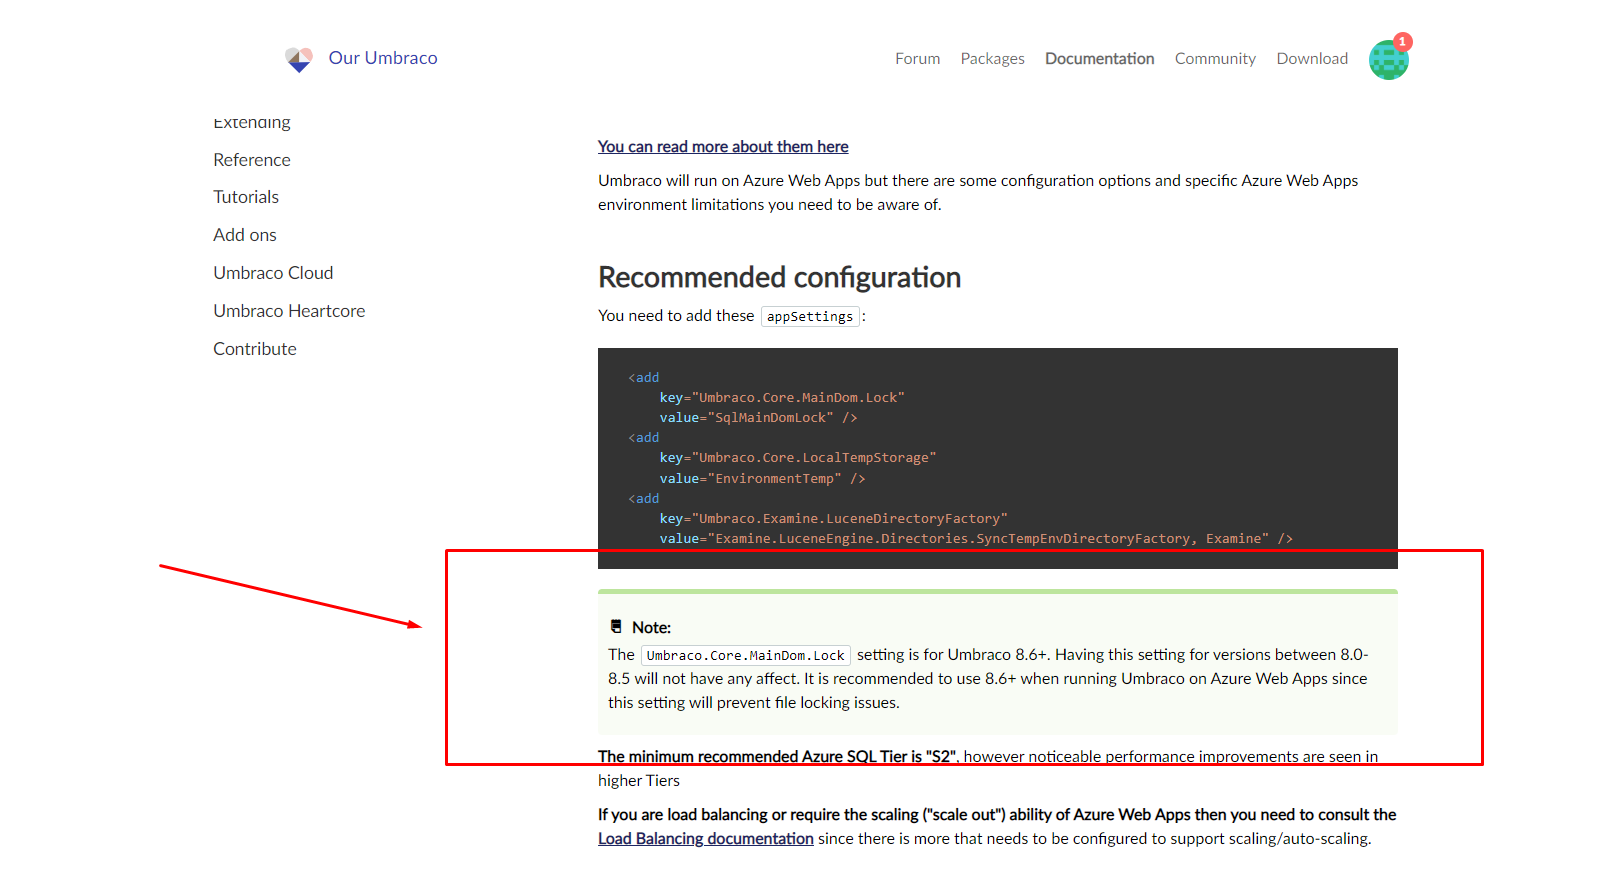Open the Packages menu item
The image size is (1597, 879).
[992, 59]
